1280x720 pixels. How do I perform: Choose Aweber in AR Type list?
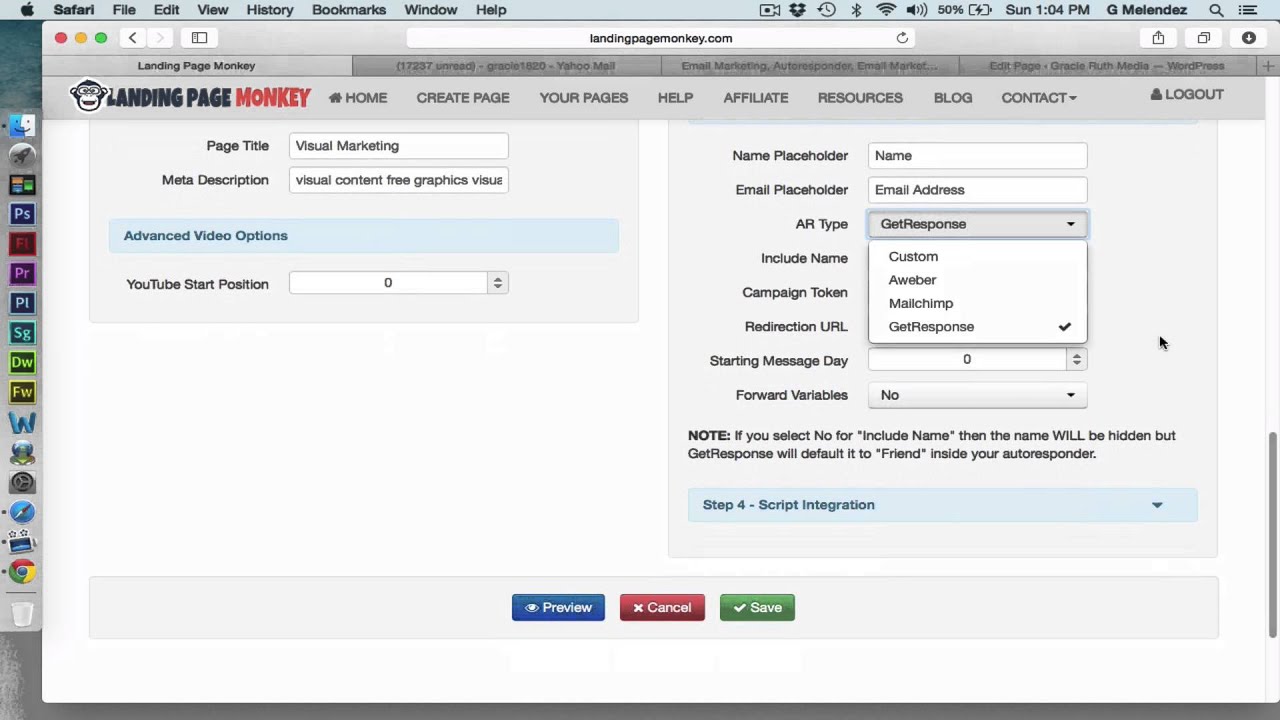977,280
